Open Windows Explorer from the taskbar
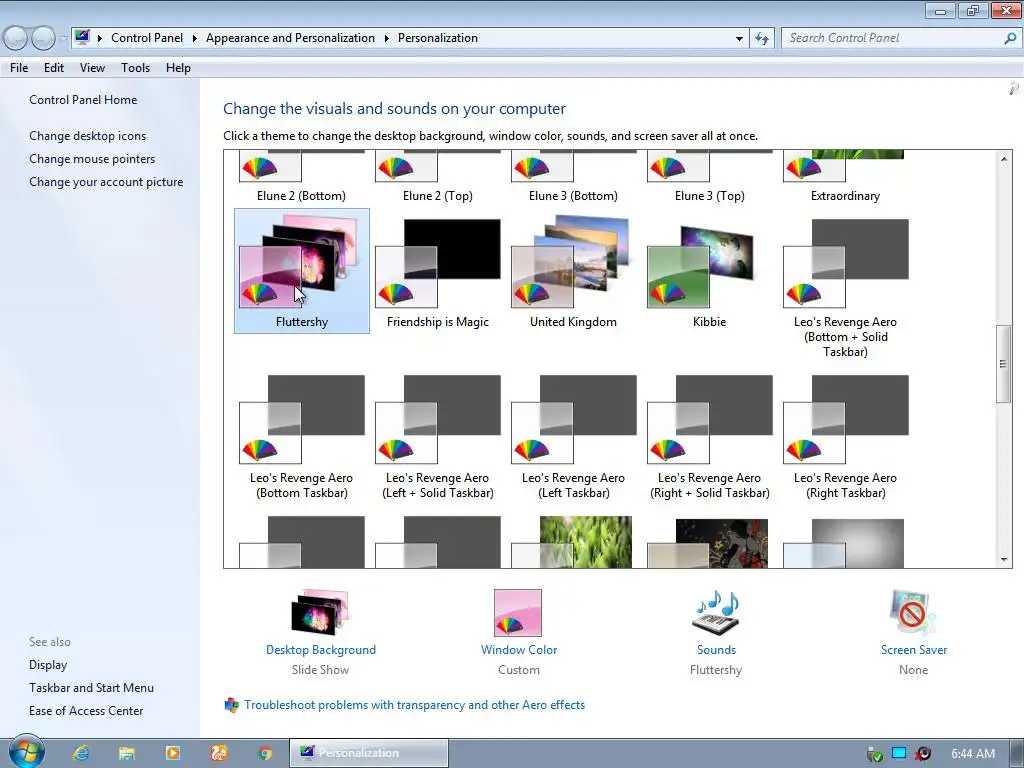1024x768 pixels. 127,753
